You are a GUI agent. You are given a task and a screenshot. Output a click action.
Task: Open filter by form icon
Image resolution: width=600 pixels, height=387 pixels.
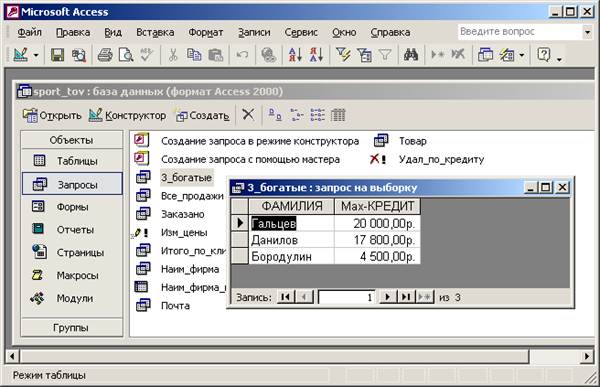click(364, 55)
